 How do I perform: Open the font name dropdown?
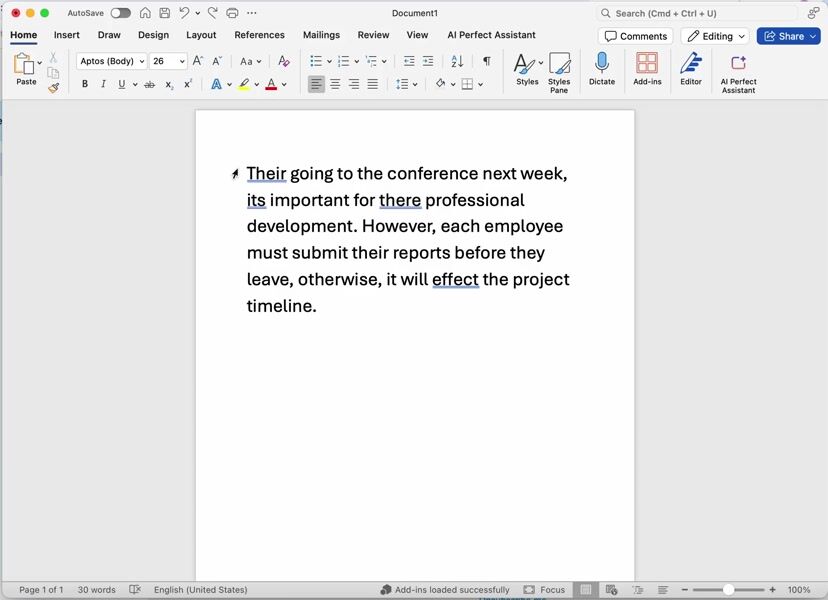pyautogui.click(x=142, y=61)
